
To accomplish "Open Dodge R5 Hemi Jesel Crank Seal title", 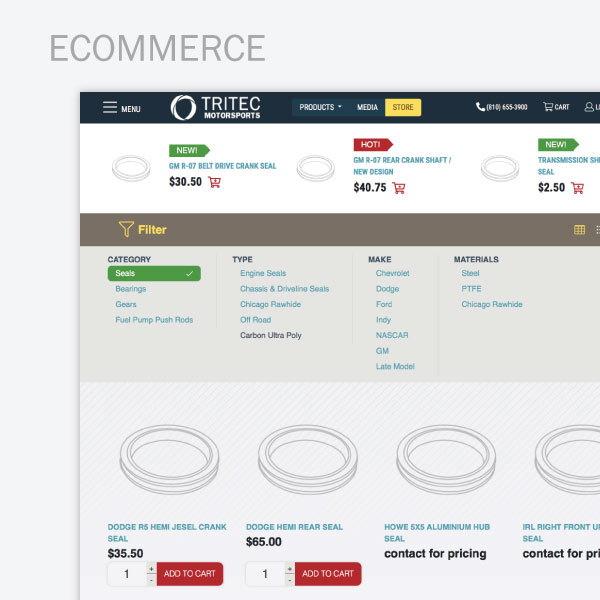I will pyautogui.click(x=167, y=533).
